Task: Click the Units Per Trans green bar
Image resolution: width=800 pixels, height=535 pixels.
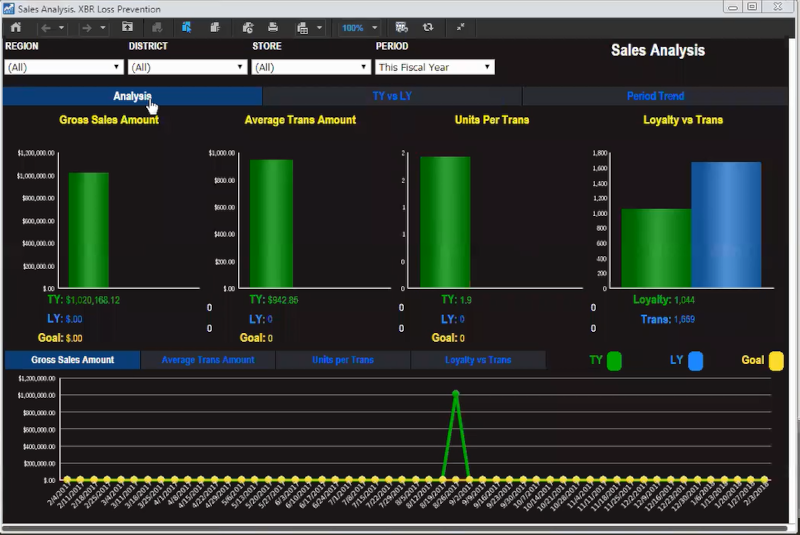Action: pos(445,222)
